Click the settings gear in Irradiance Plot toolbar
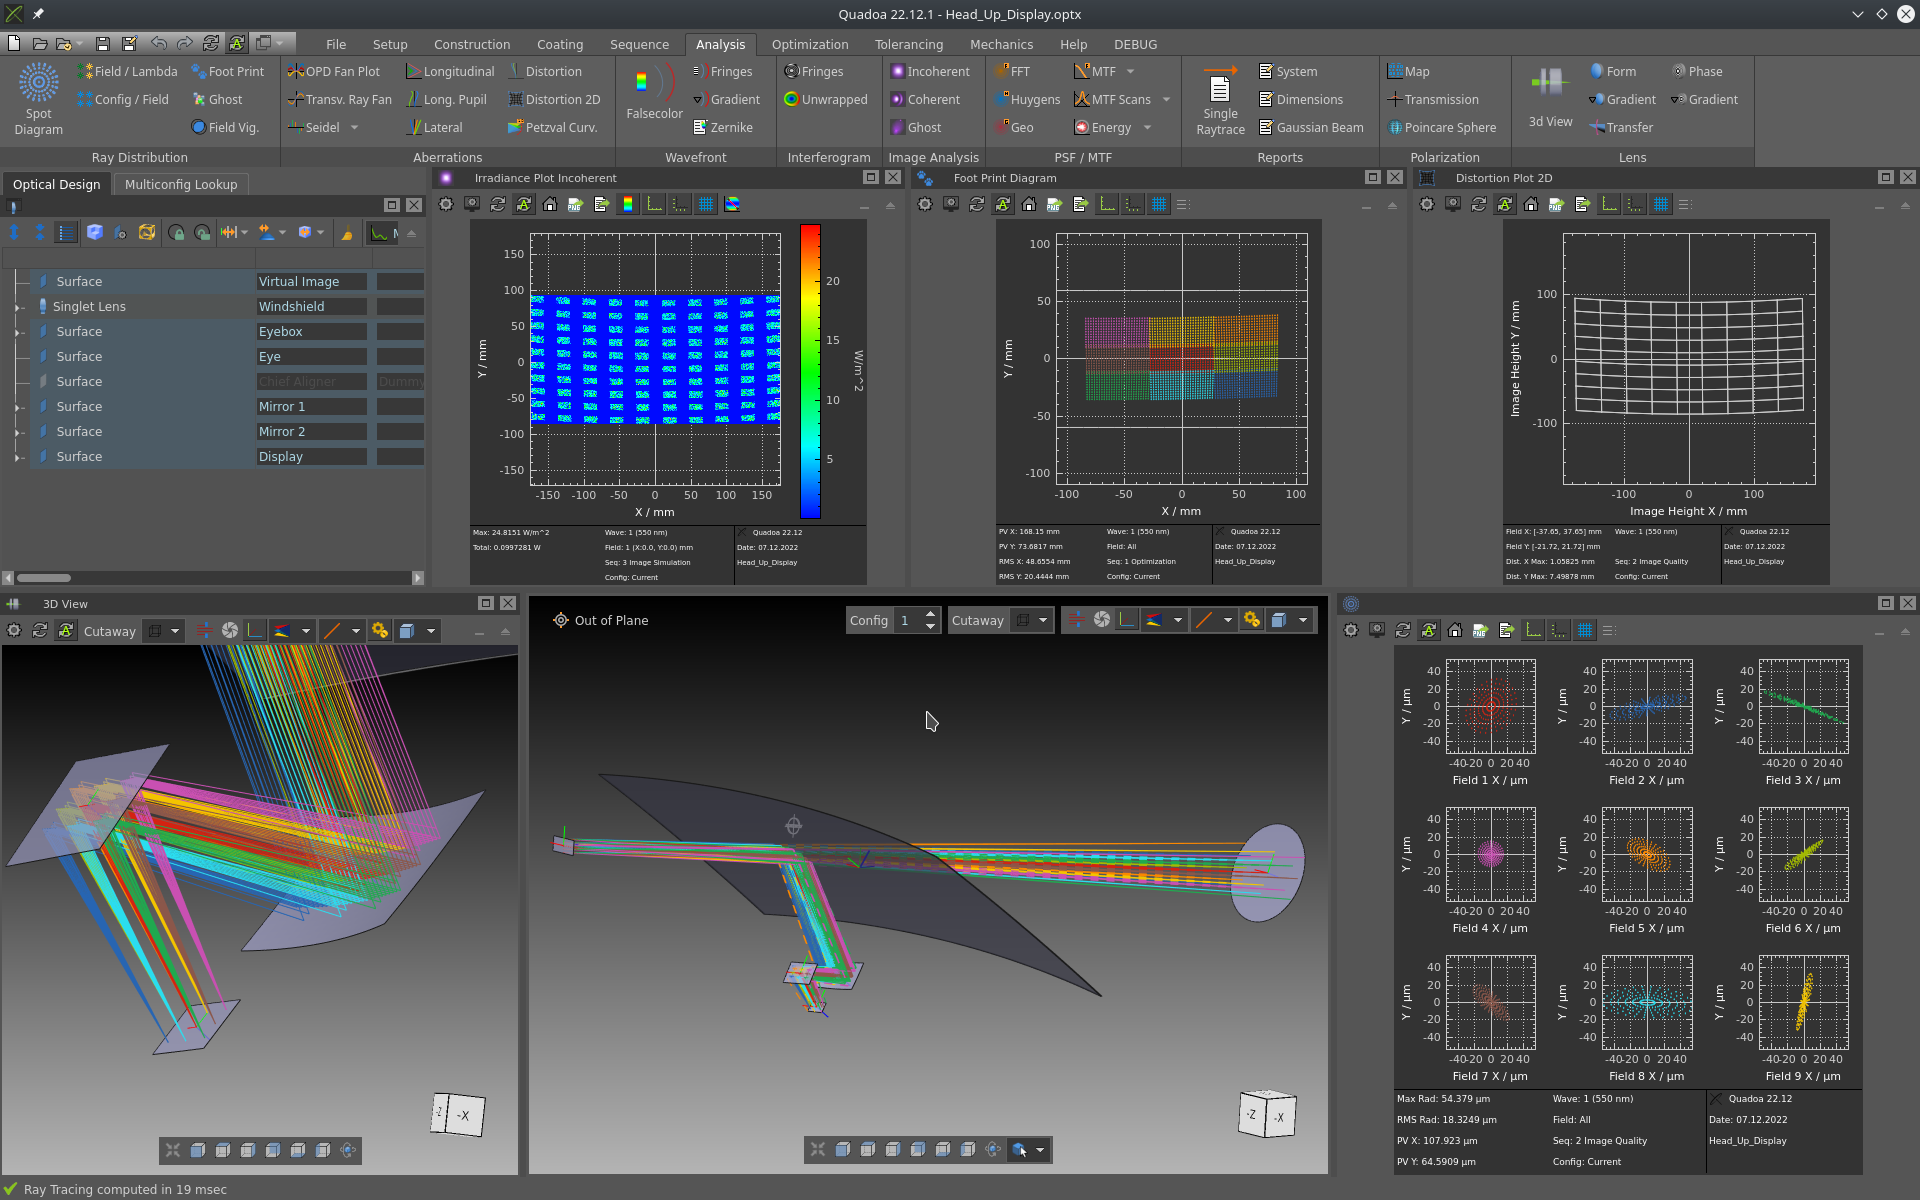This screenshot has width=1920, height=1200. click(446, 204)
